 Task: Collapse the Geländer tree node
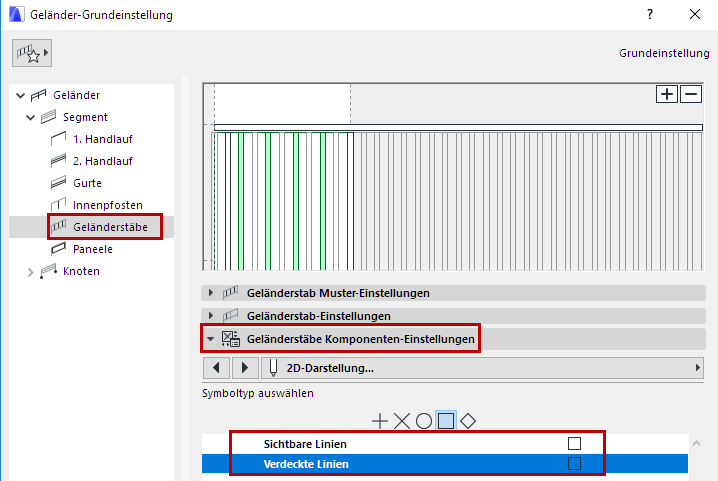pyautogui.click(x=20, y=95)
